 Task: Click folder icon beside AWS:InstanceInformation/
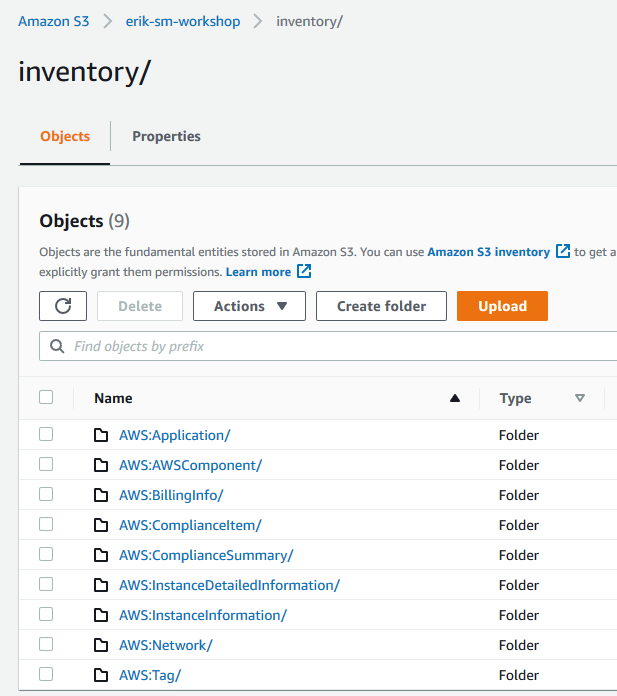101,615
